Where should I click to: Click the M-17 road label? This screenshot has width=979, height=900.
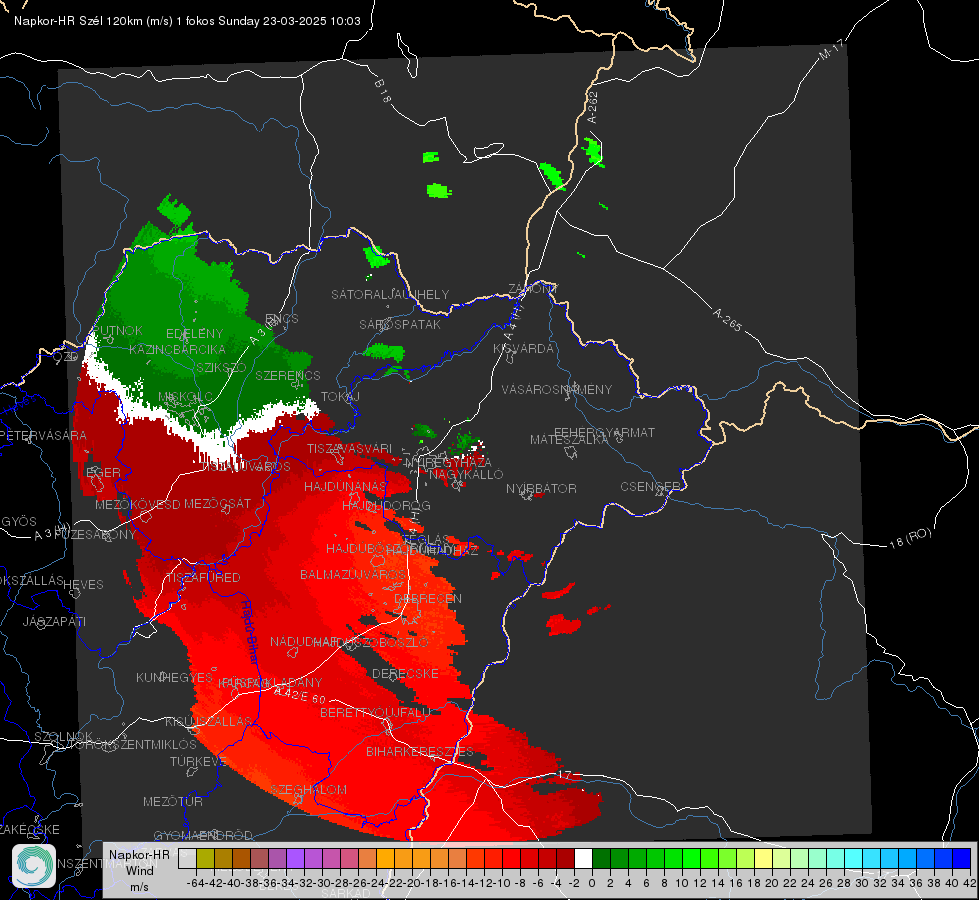(x=832, y=50)
